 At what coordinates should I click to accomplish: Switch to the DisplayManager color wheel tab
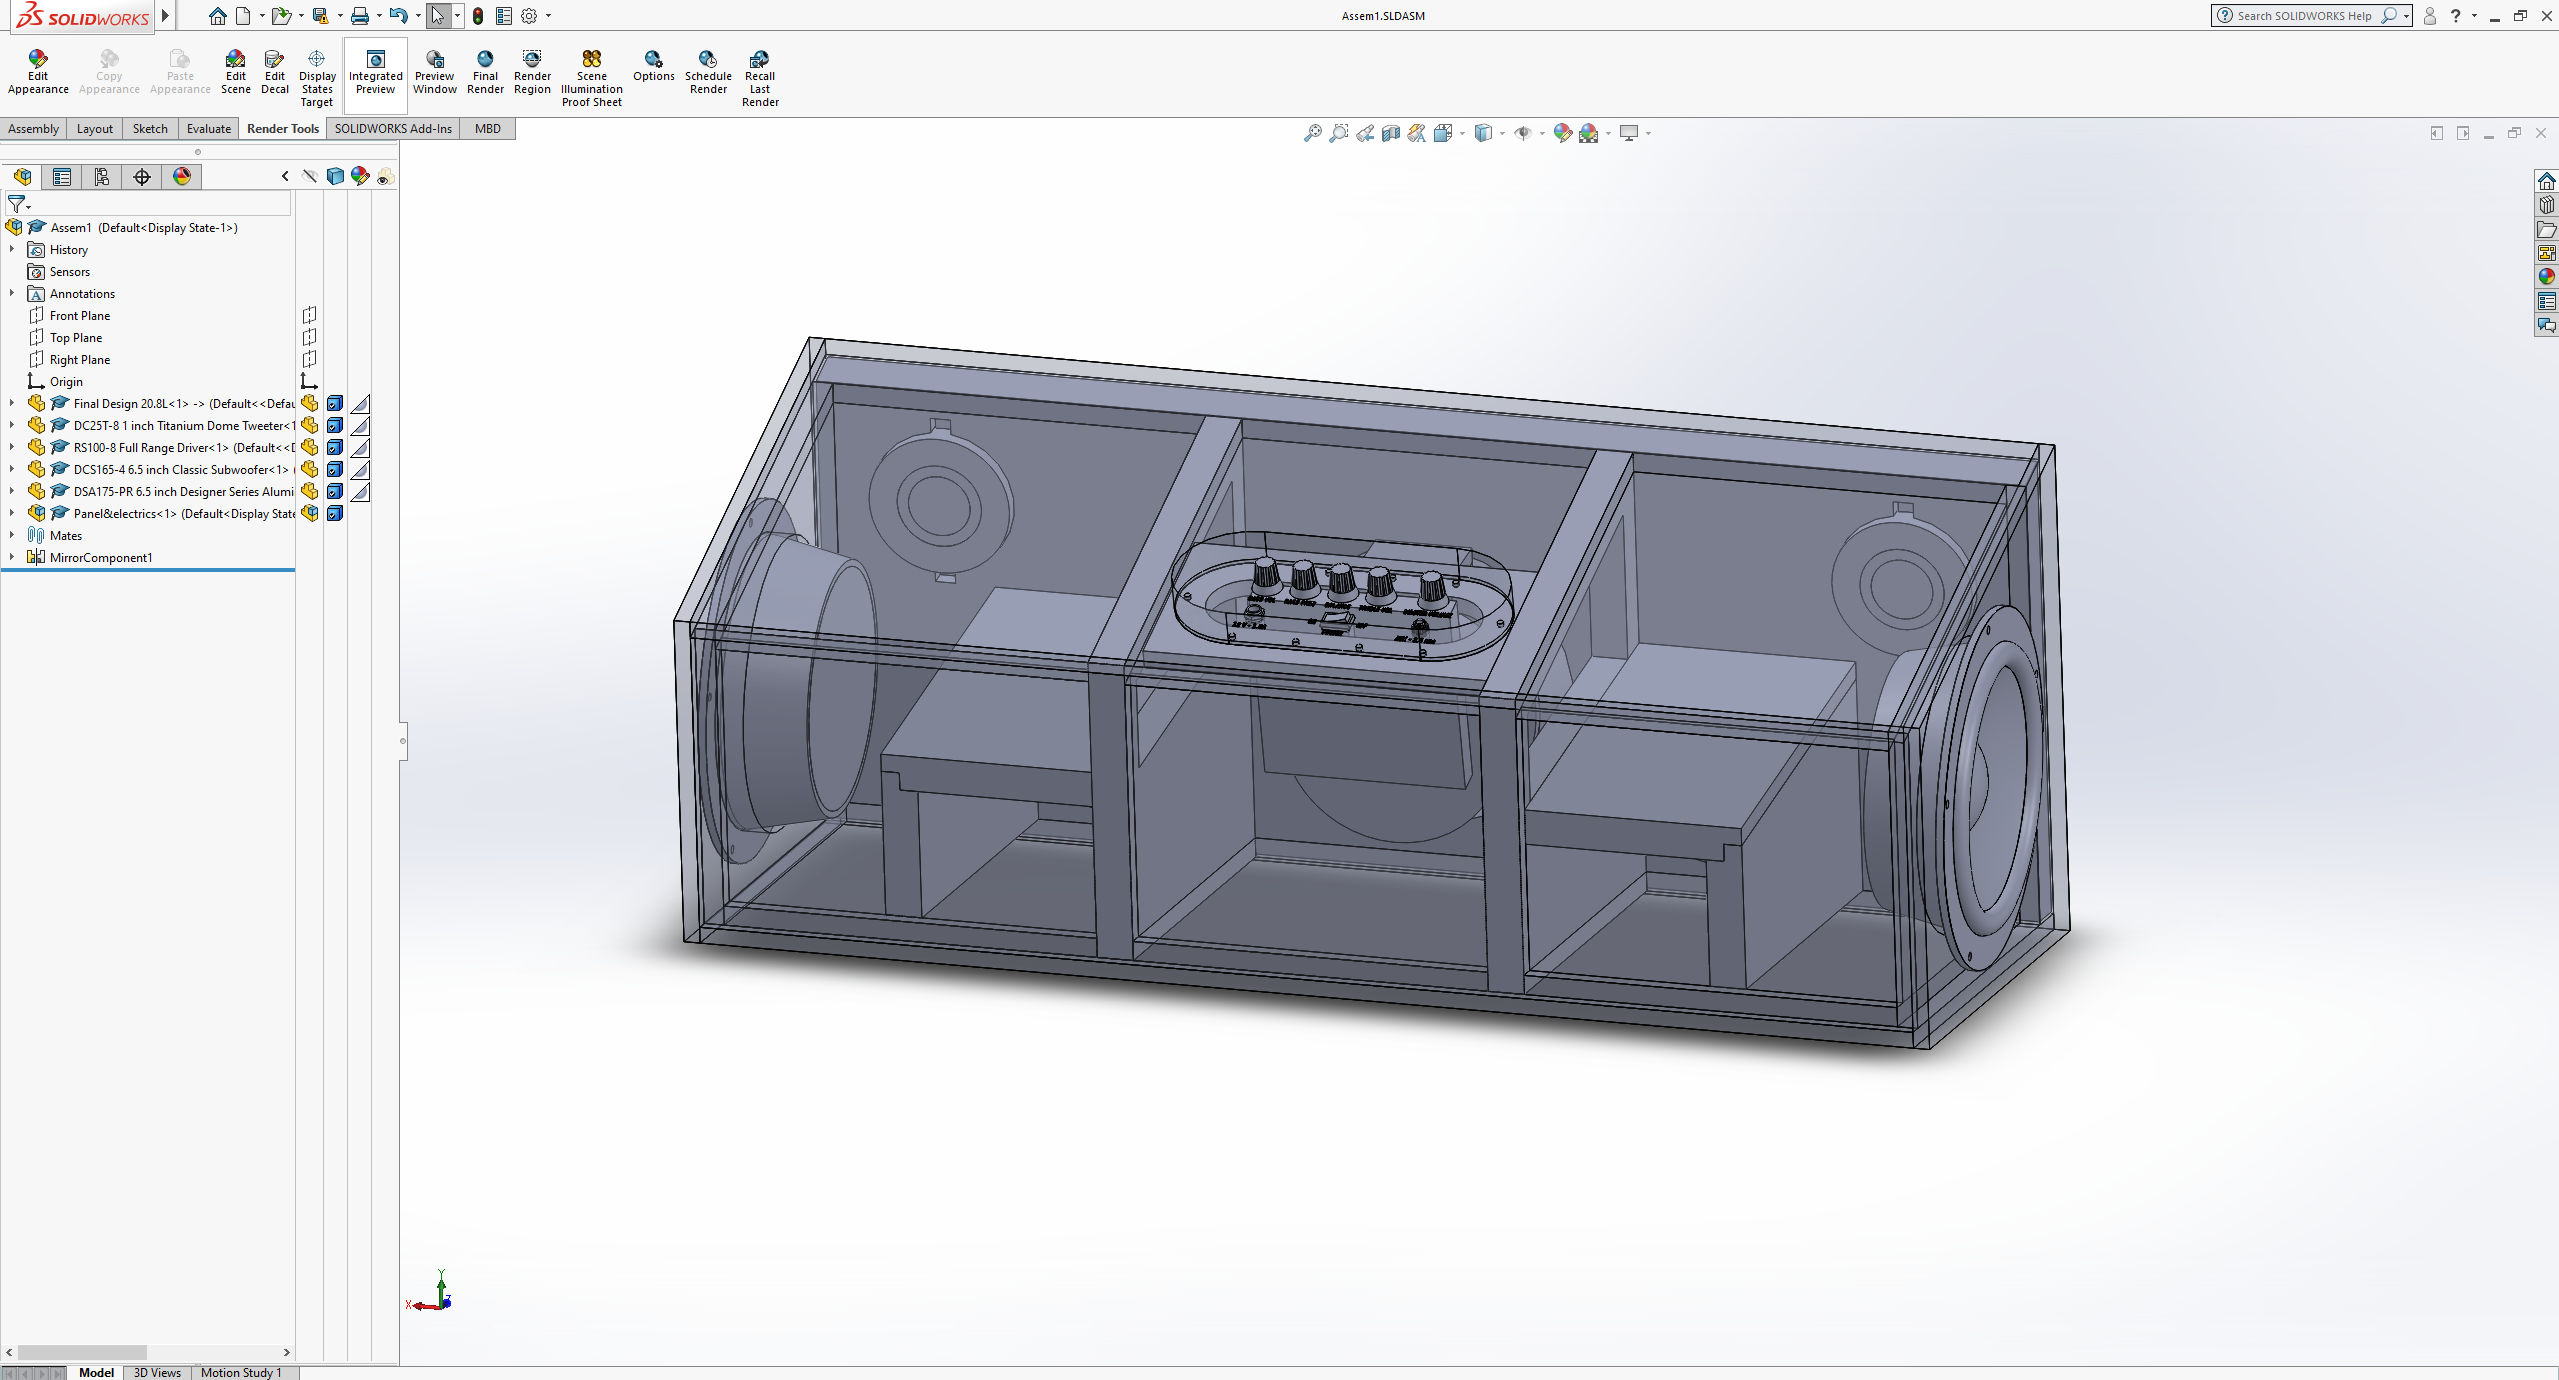pyautogui.click(x=182, y=177)
